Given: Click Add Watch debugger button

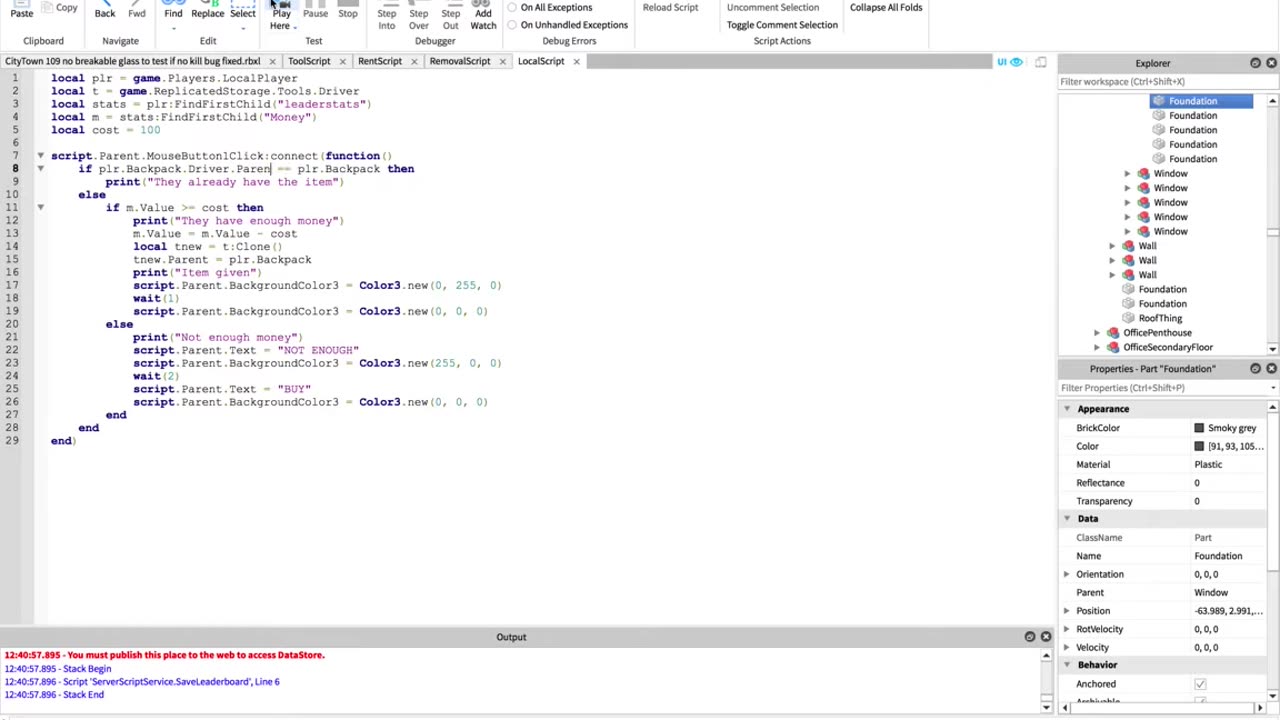Looking at the screenshot, I should [483, 16].
